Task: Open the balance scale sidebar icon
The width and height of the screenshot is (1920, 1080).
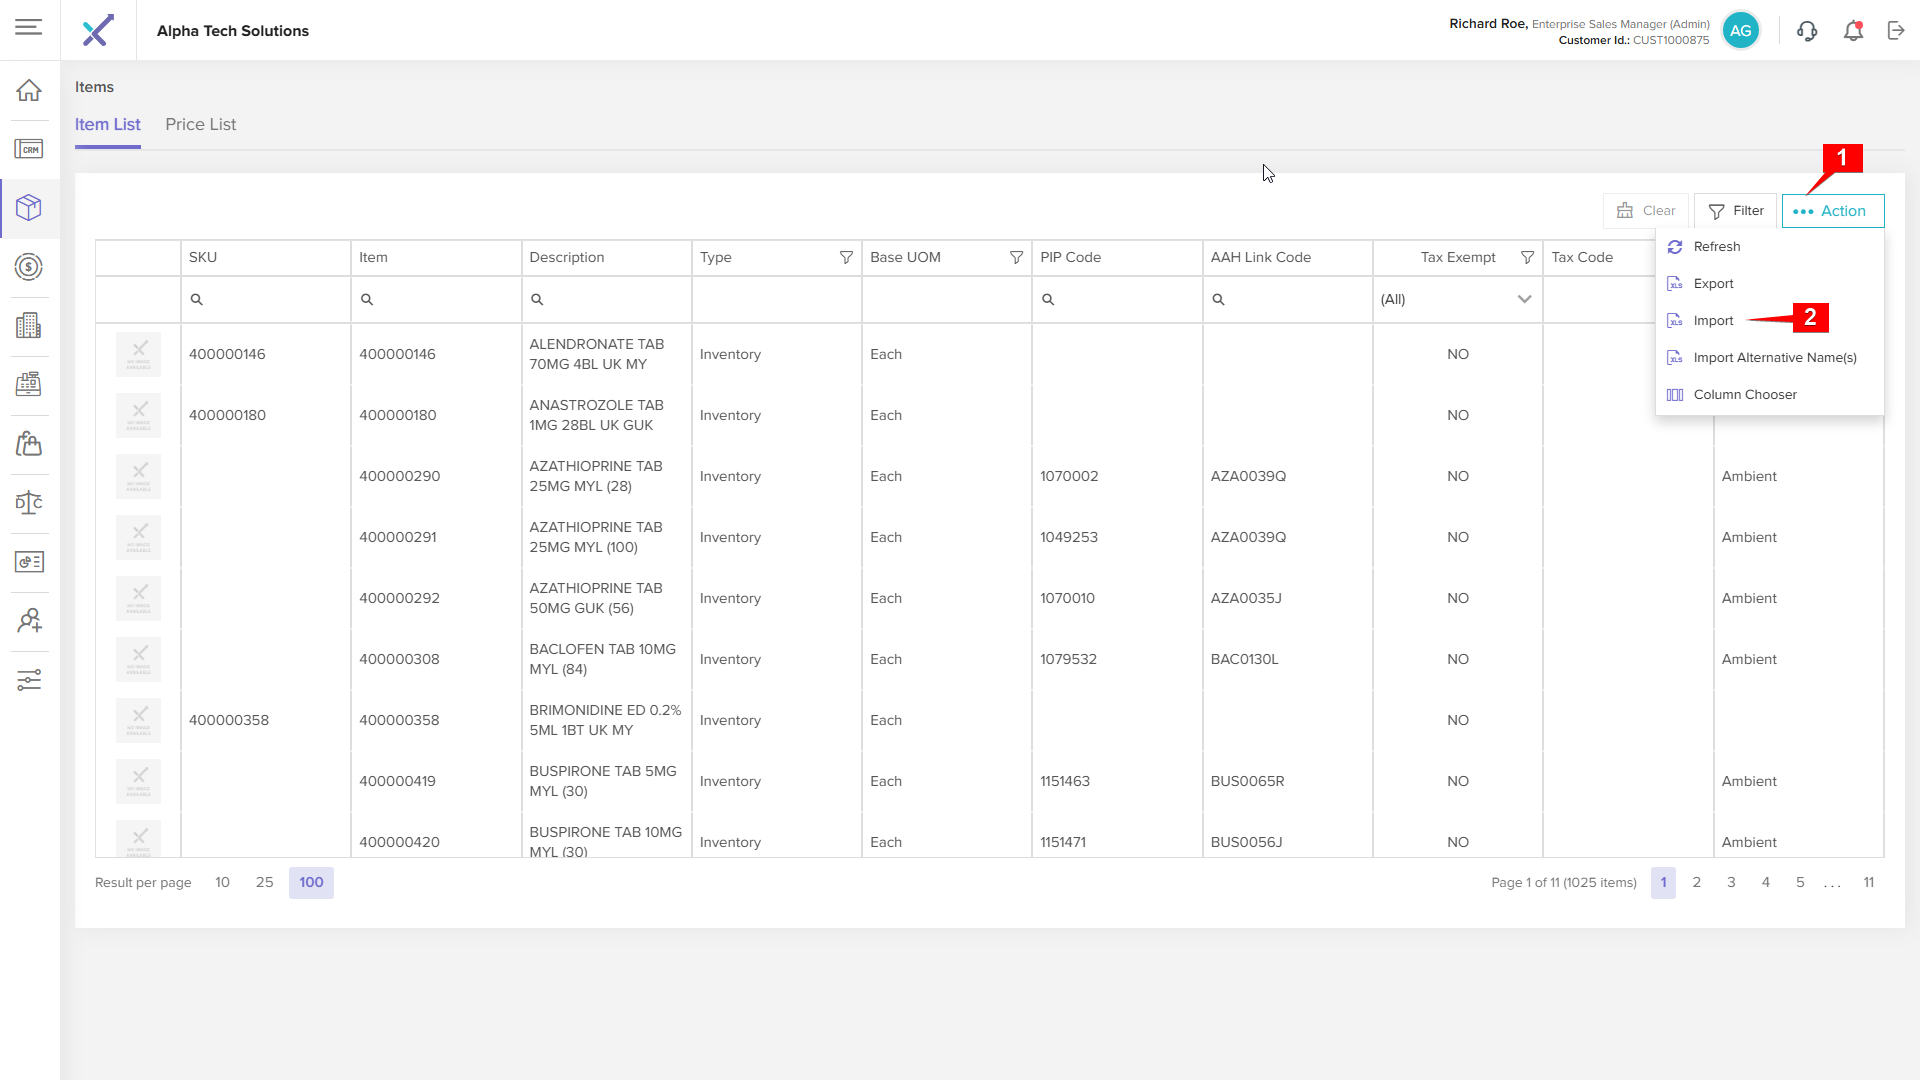Action: [x=29, y=502]
